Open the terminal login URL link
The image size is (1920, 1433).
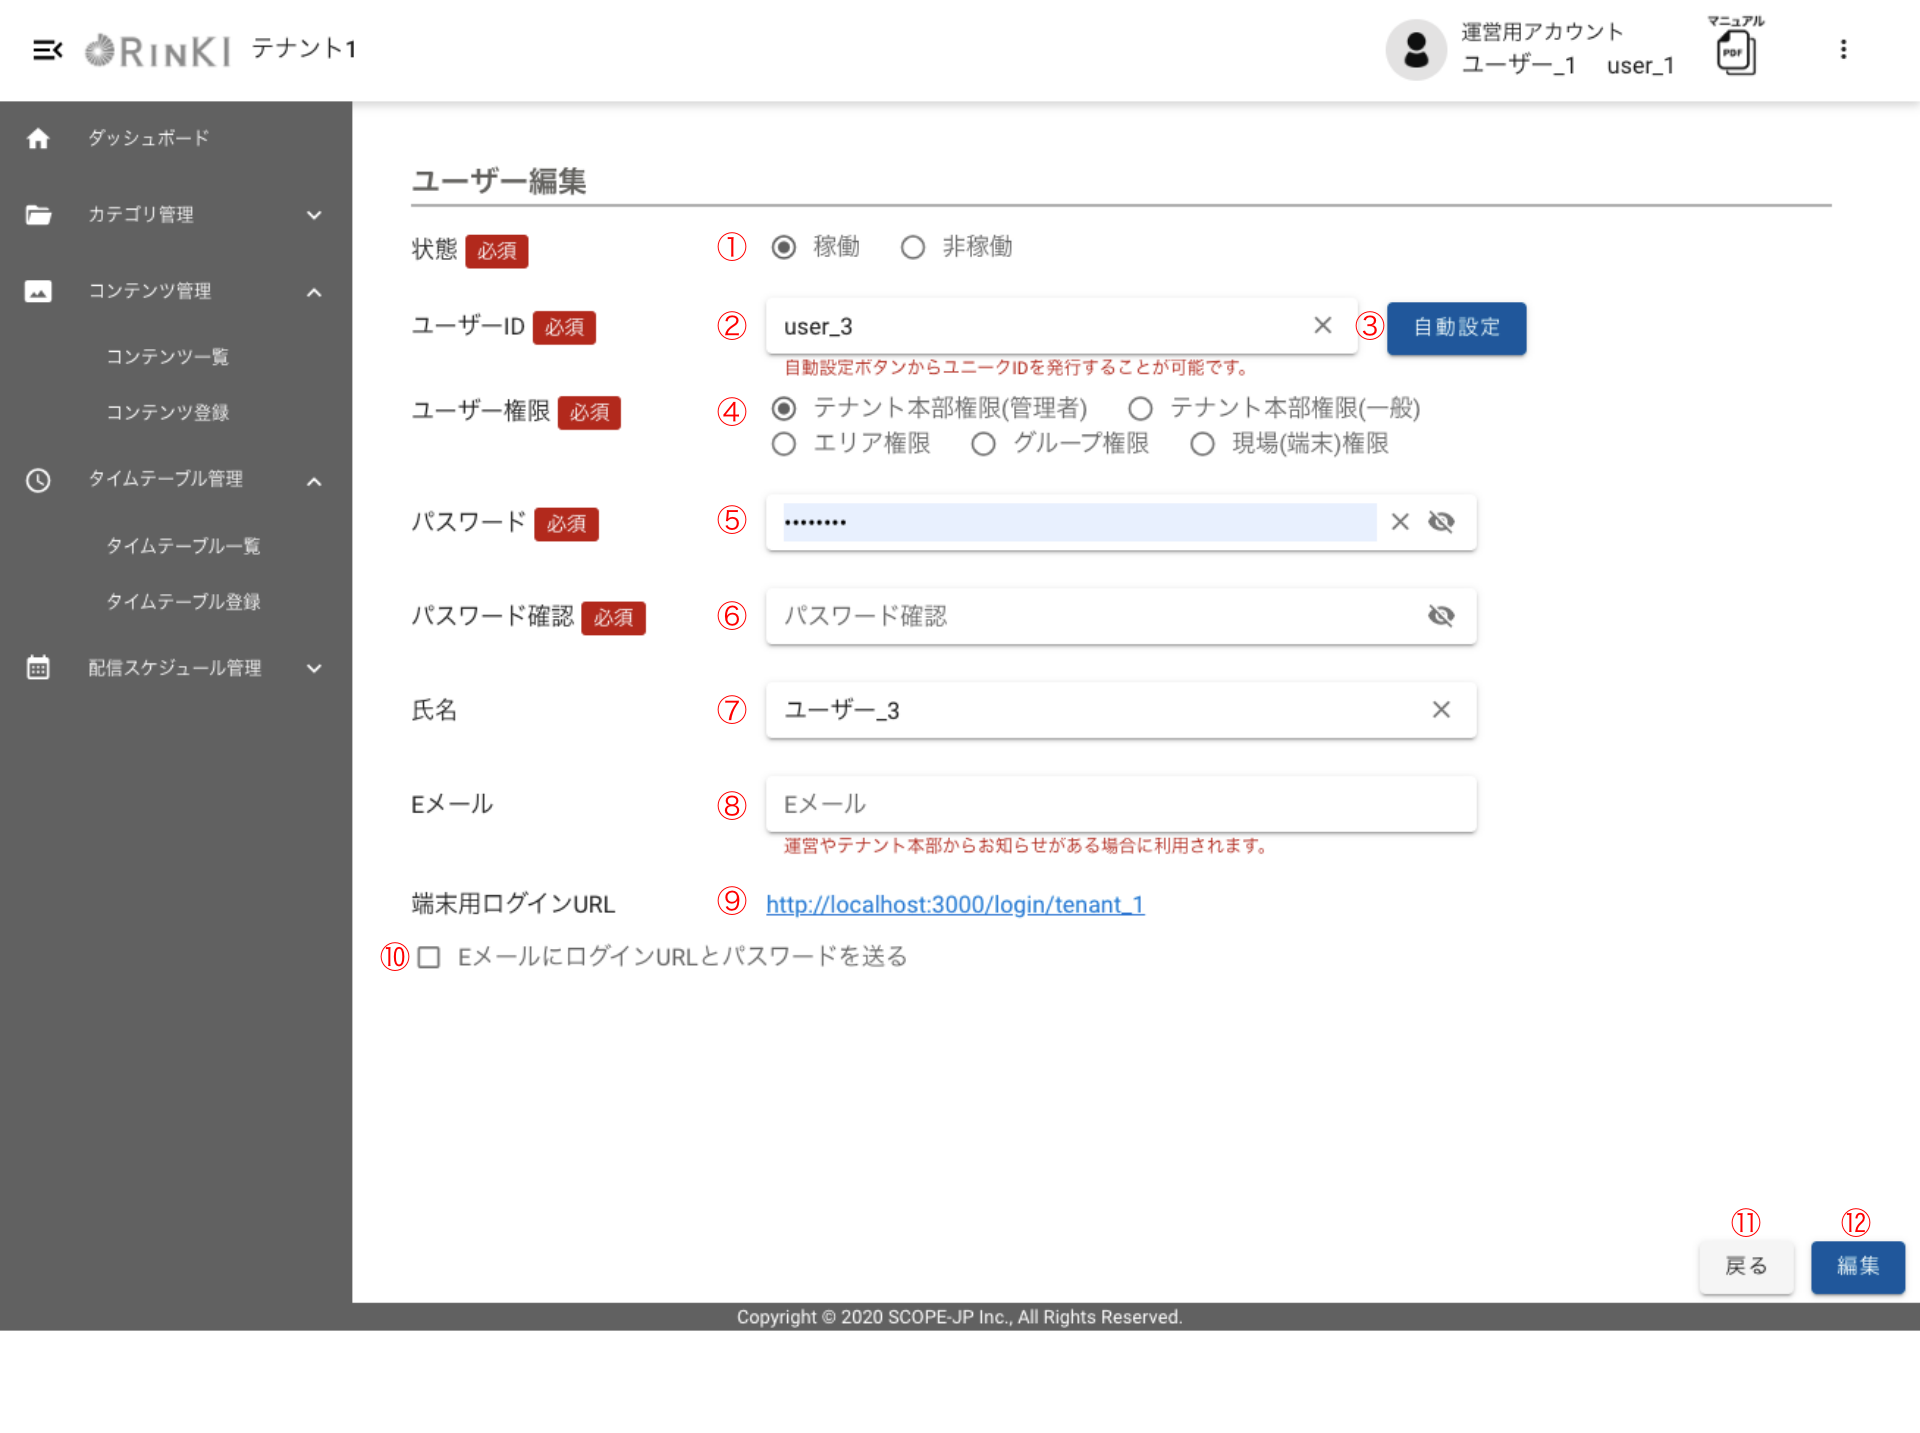[954, 905]
